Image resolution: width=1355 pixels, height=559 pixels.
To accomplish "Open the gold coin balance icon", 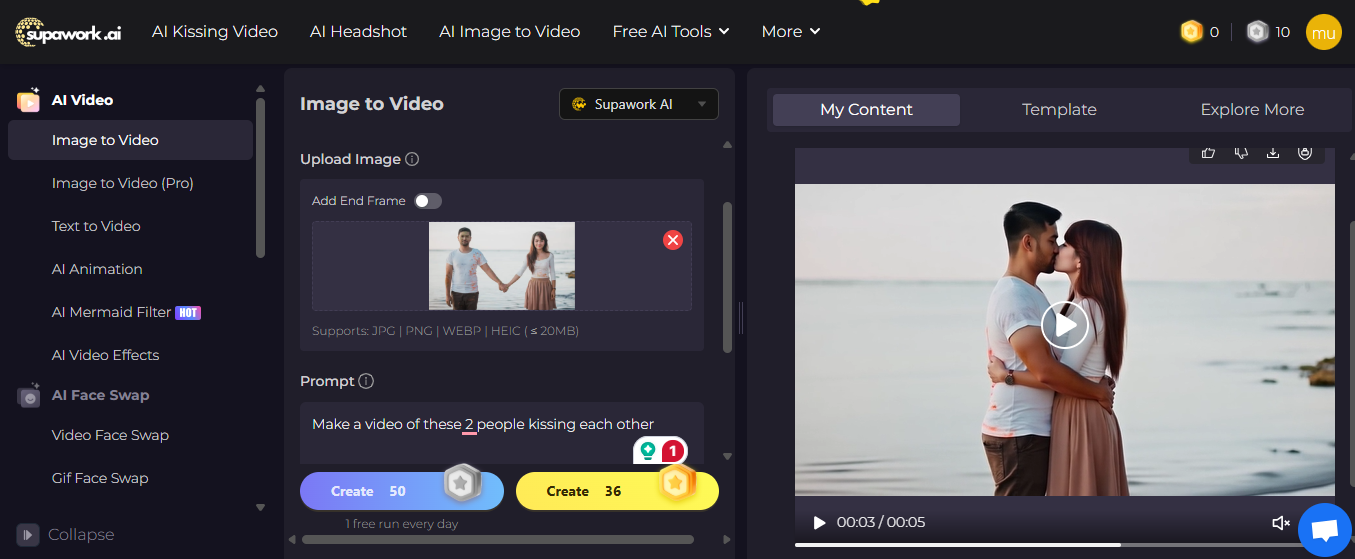I will click(1191, 32).
